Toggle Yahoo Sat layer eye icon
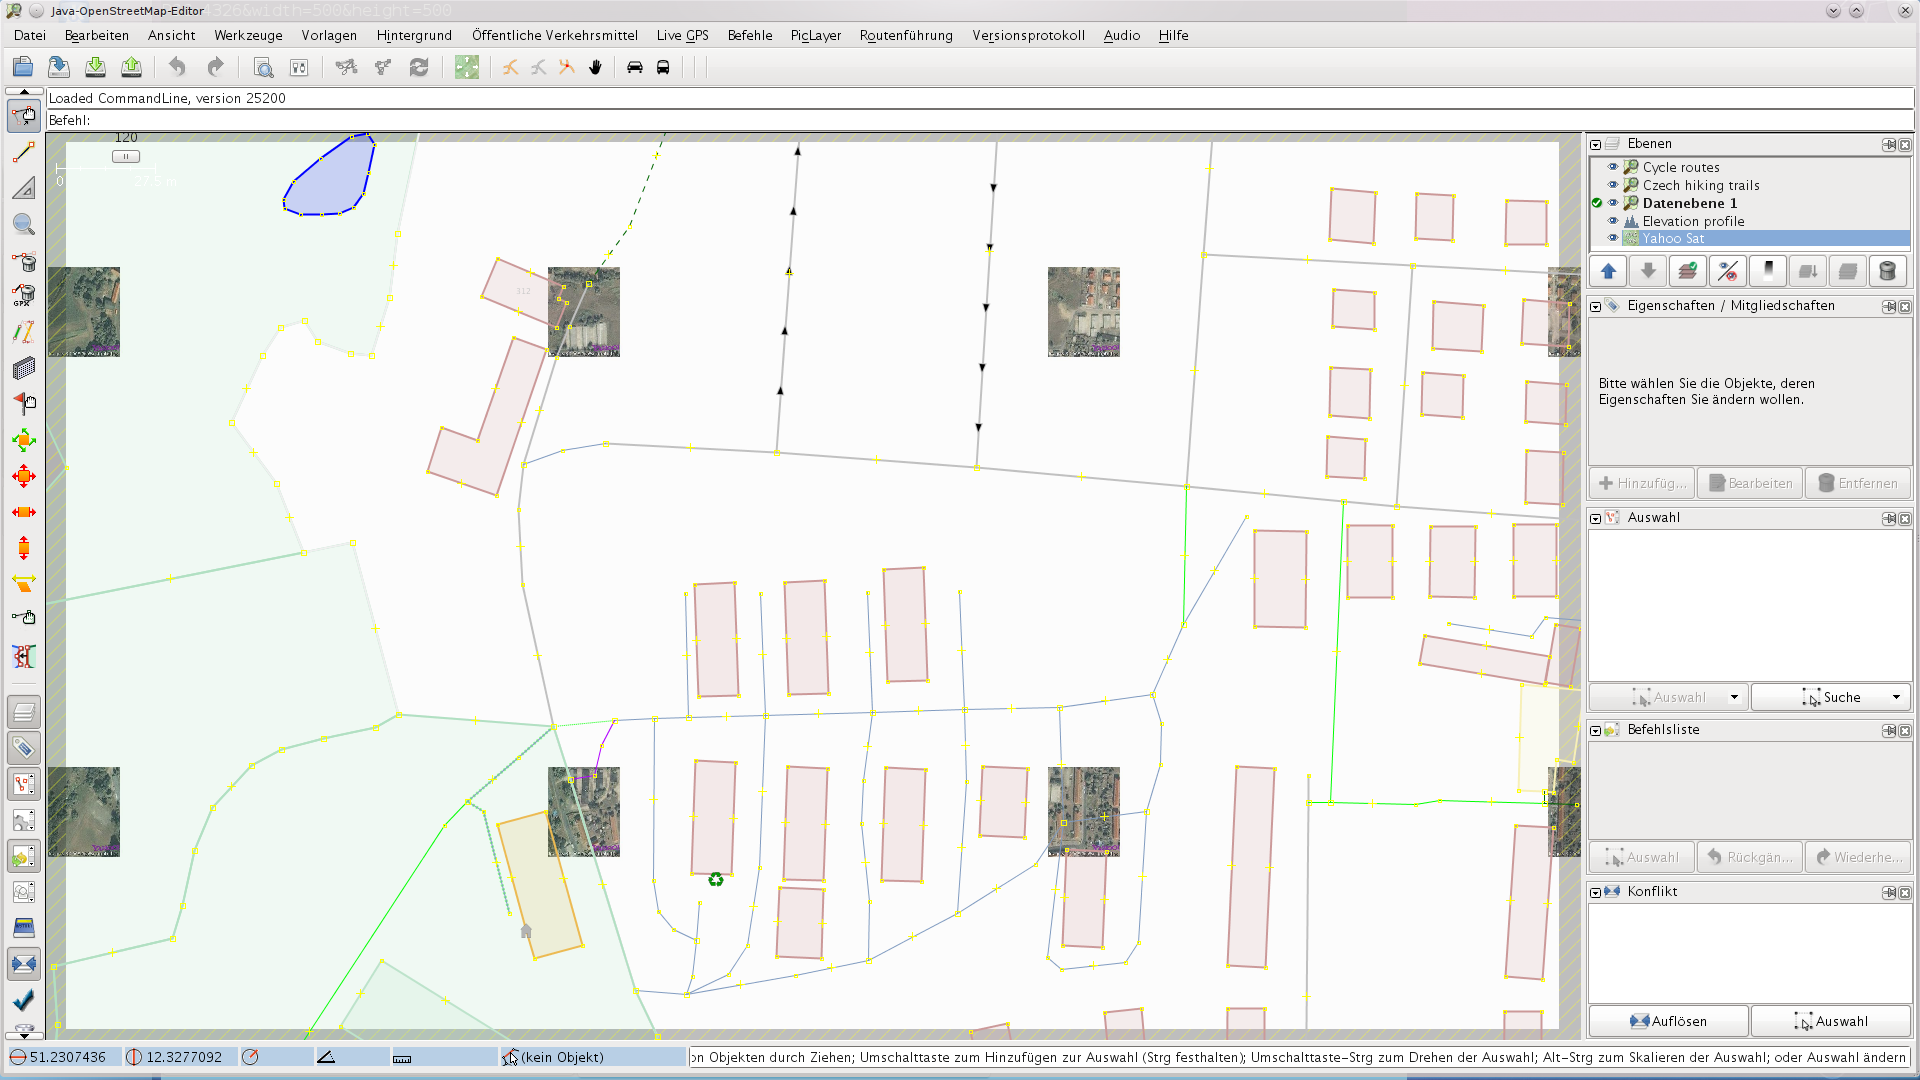Image resolution: width=1920 pixels, height=1080 pixels. (x=1612, y=238)
